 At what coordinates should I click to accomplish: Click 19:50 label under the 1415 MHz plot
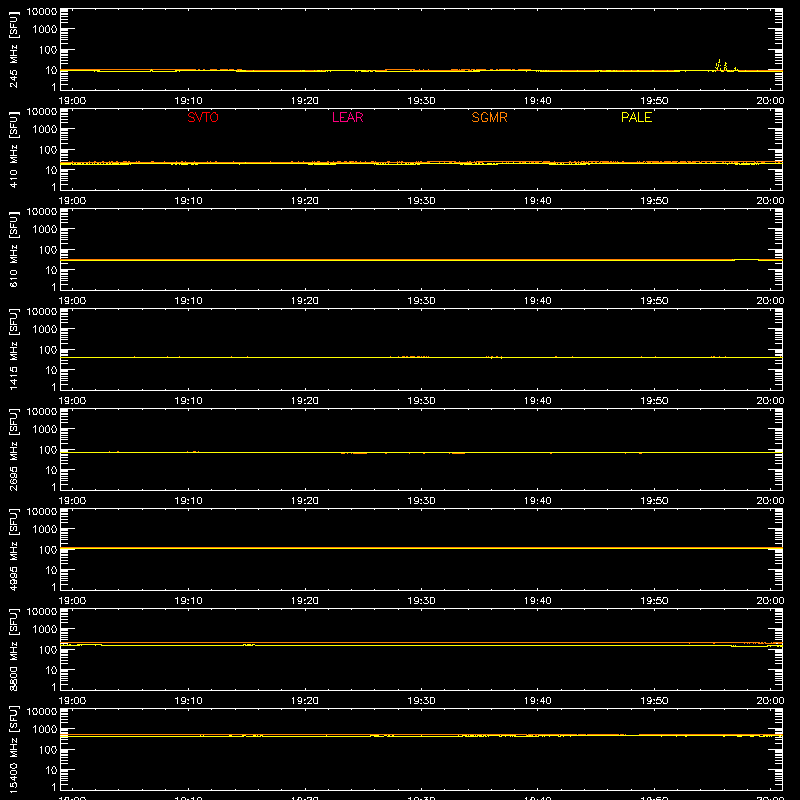pos(654,401)
